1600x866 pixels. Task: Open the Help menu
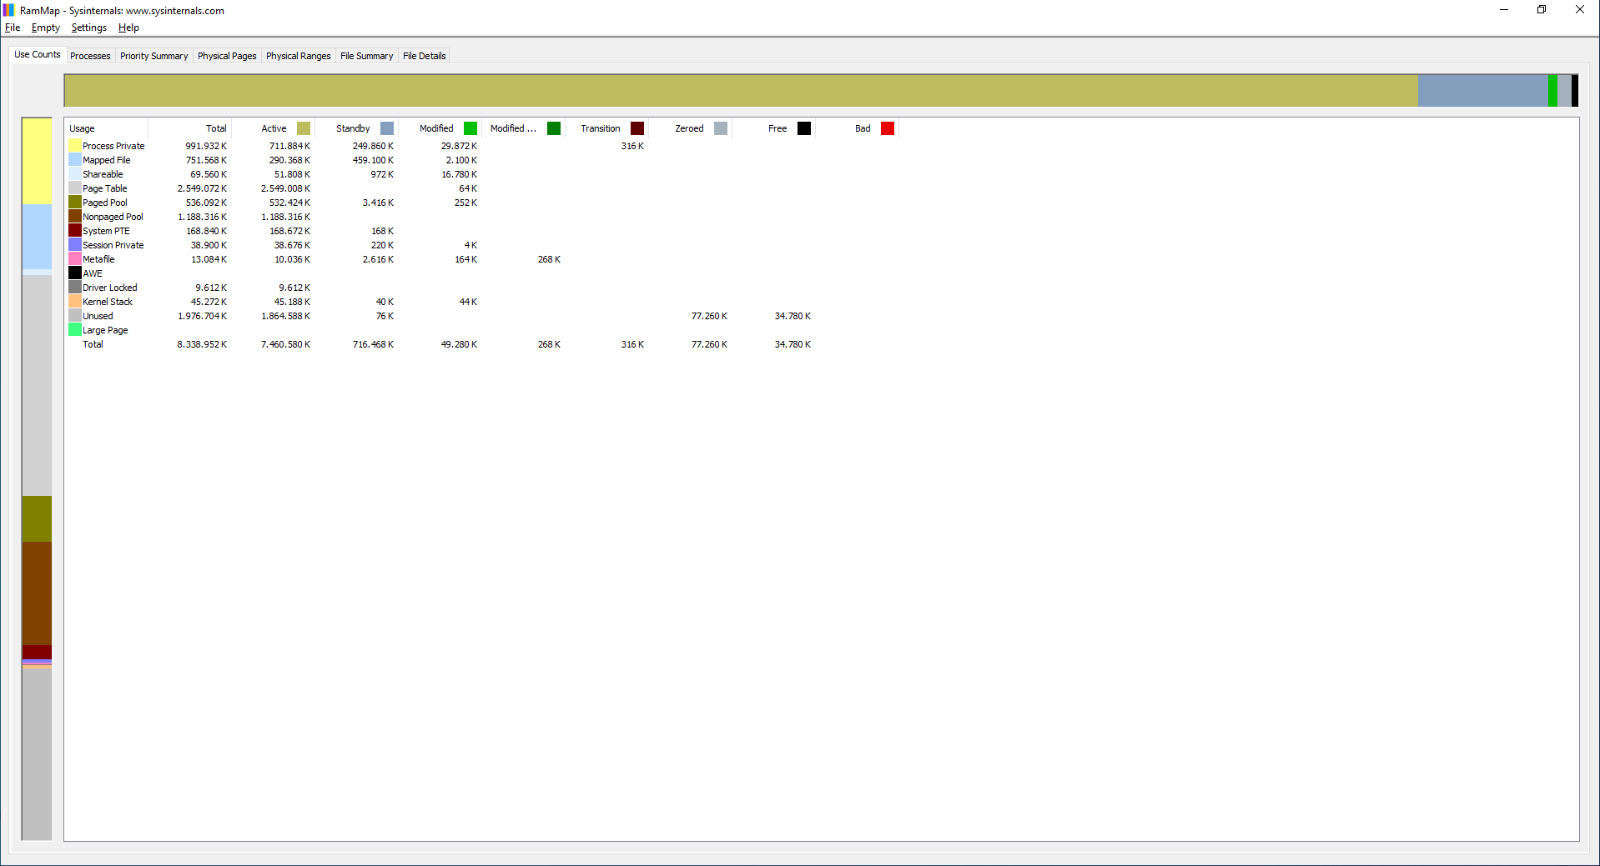[x=128, y=28]
